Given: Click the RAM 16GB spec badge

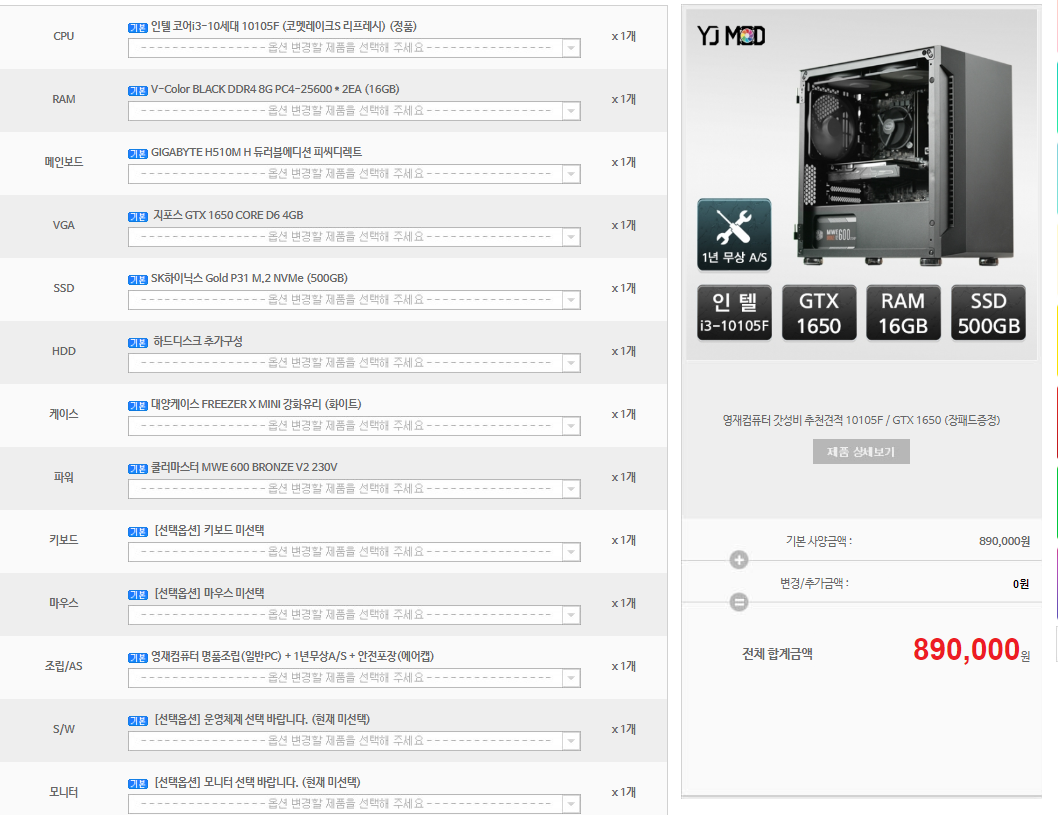Looking at the screenshot, I should [x=903, y=312].
